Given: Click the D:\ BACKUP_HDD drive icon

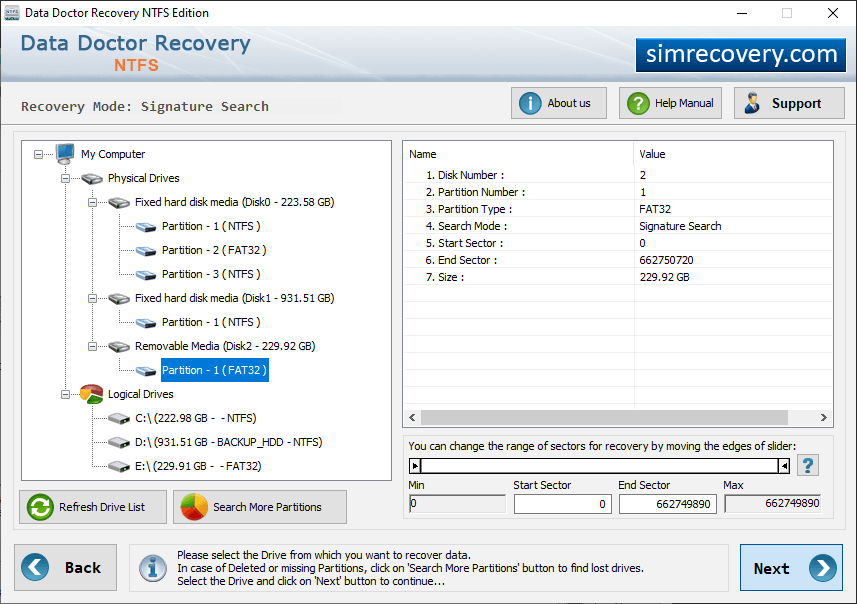Looking at the screenshot, I should (119, 443).
